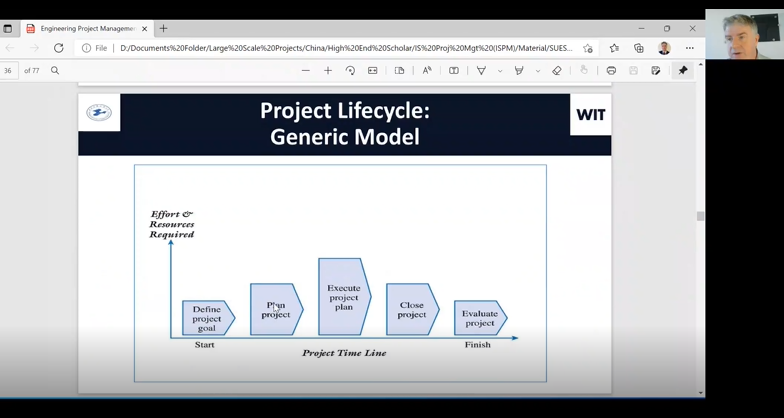Open the browser Settings and more menu
Screen dimensions: 784x418
click(689, 48)
